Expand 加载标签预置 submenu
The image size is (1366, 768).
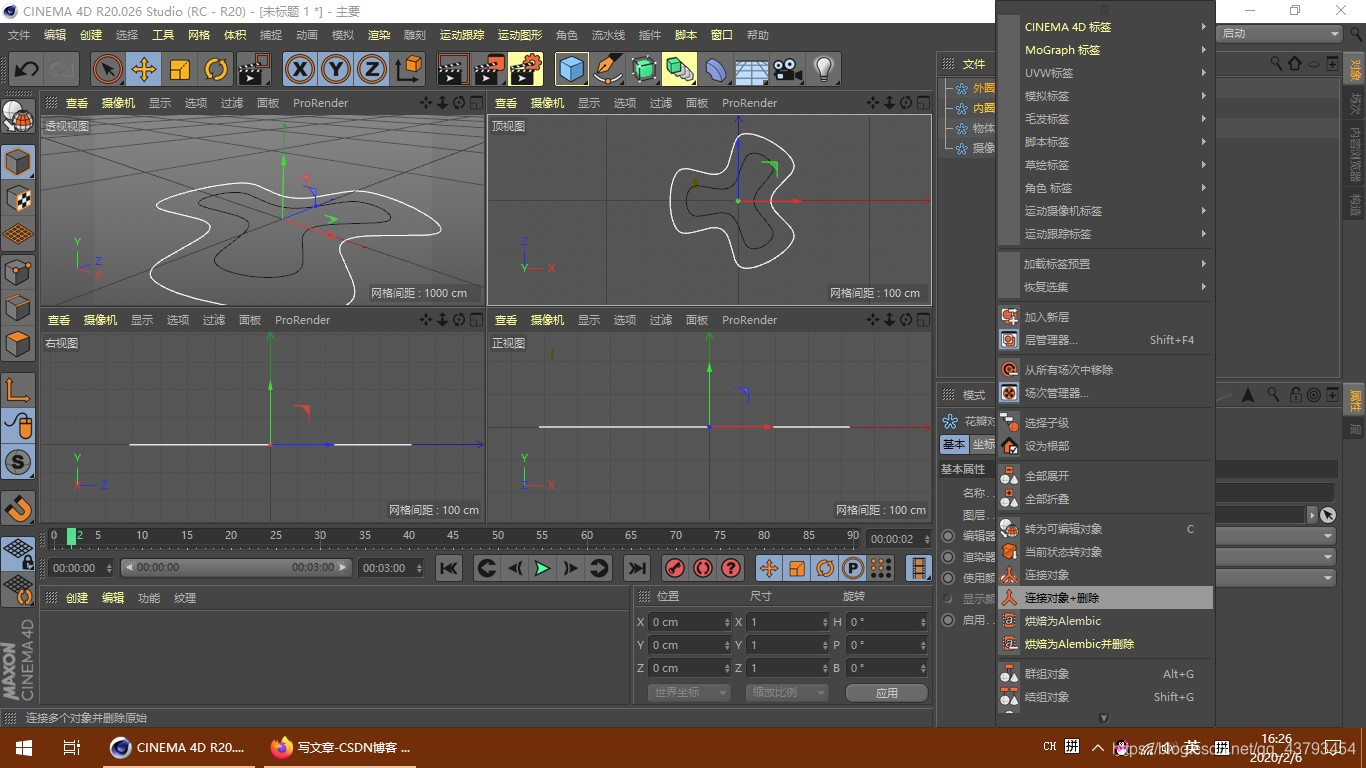point(1105,264)
